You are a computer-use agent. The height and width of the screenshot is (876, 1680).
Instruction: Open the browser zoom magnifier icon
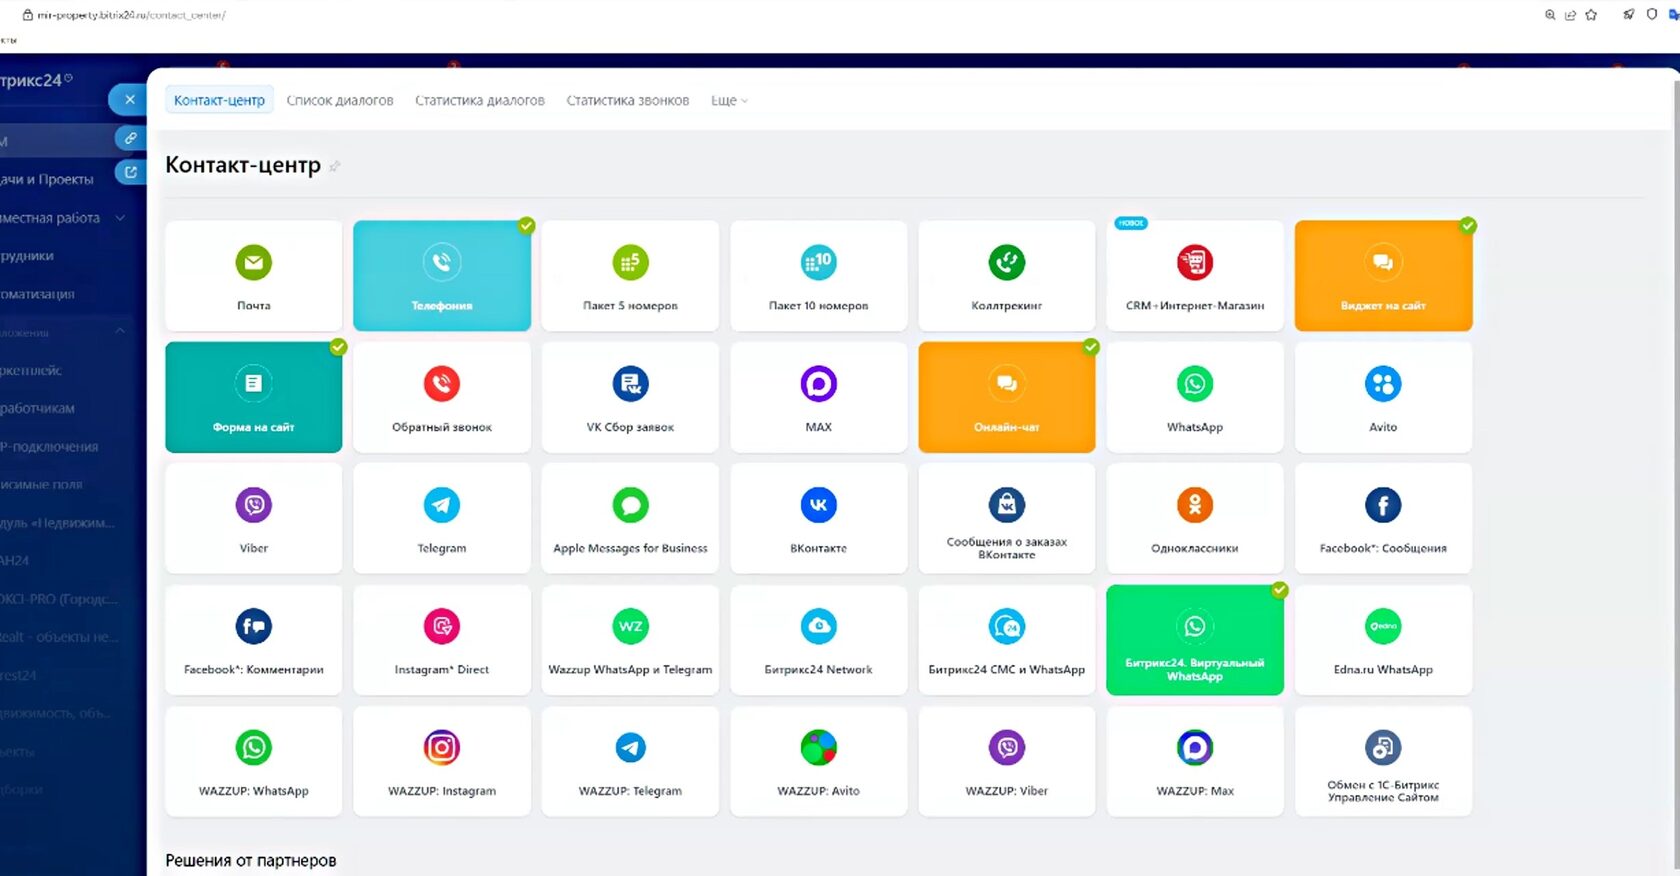coord(1550,15)
